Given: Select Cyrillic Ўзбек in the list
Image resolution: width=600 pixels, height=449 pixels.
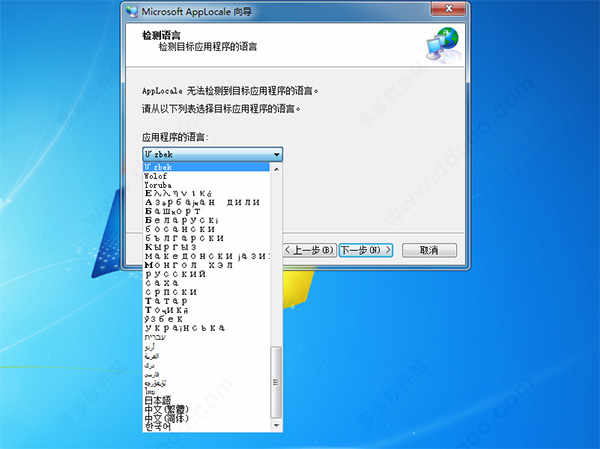Looking at the screenshot, I should pos(207,319).
